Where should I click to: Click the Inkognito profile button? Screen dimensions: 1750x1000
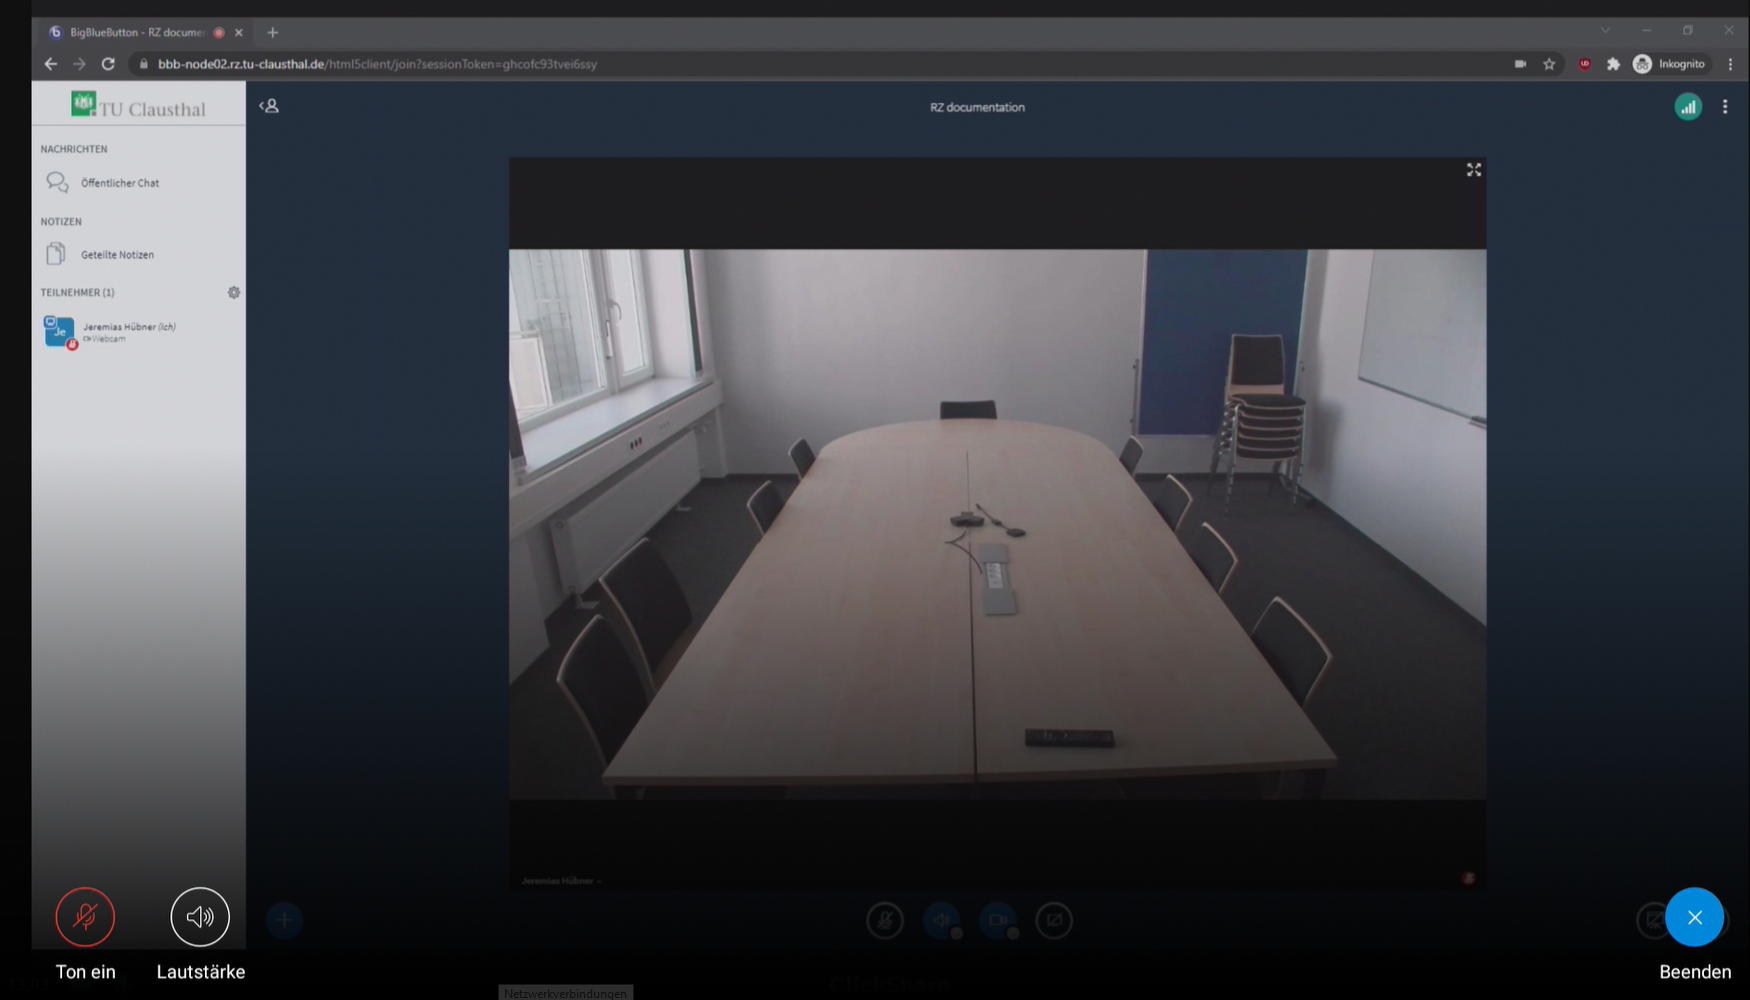(x=1669, y=64)
